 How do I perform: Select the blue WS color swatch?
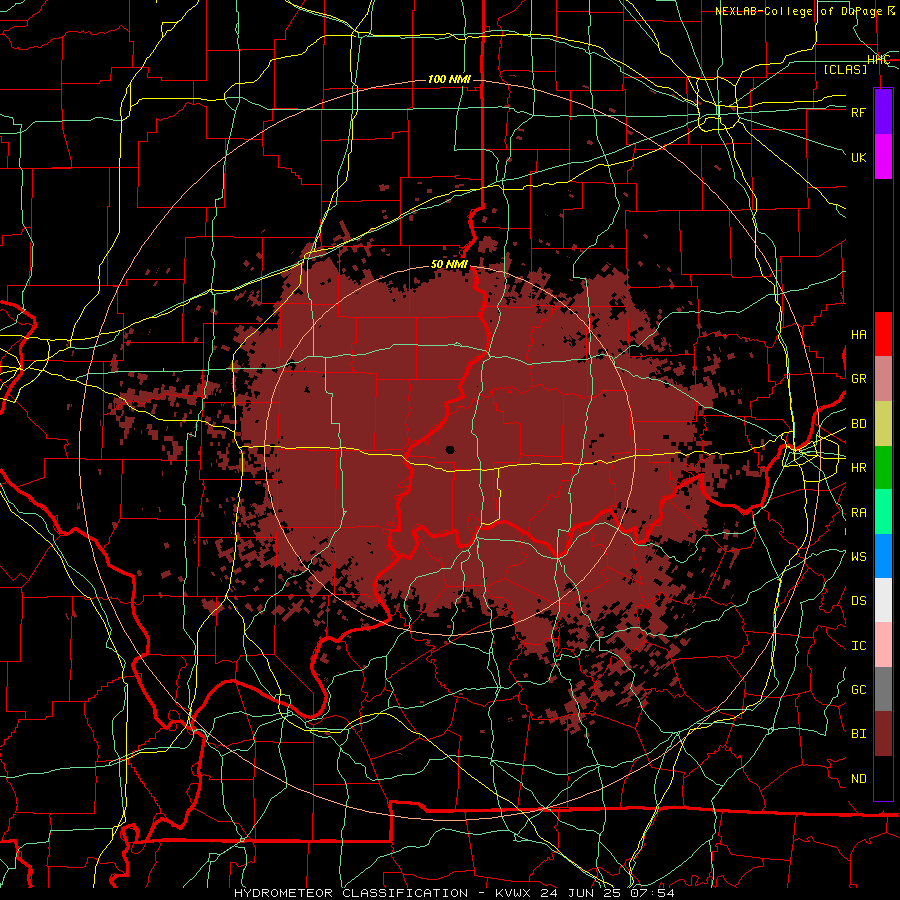pyautogui.click(x=883, y=556)
